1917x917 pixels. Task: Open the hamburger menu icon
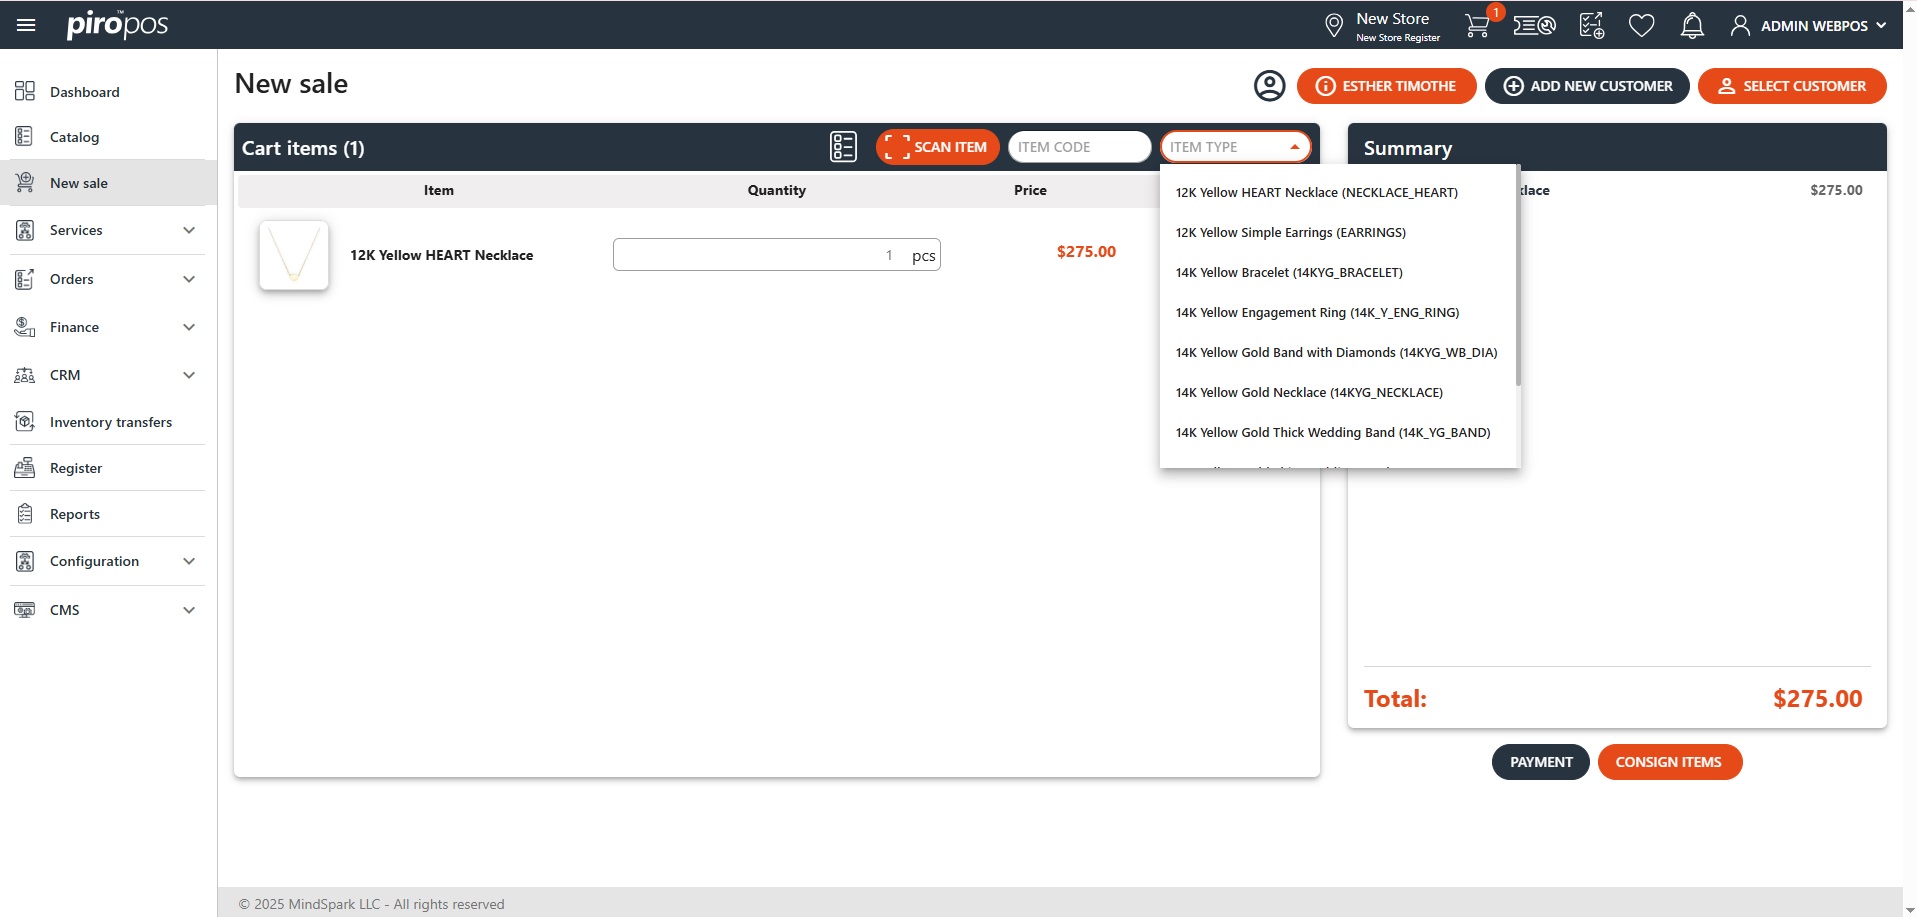tap(26, 25)
